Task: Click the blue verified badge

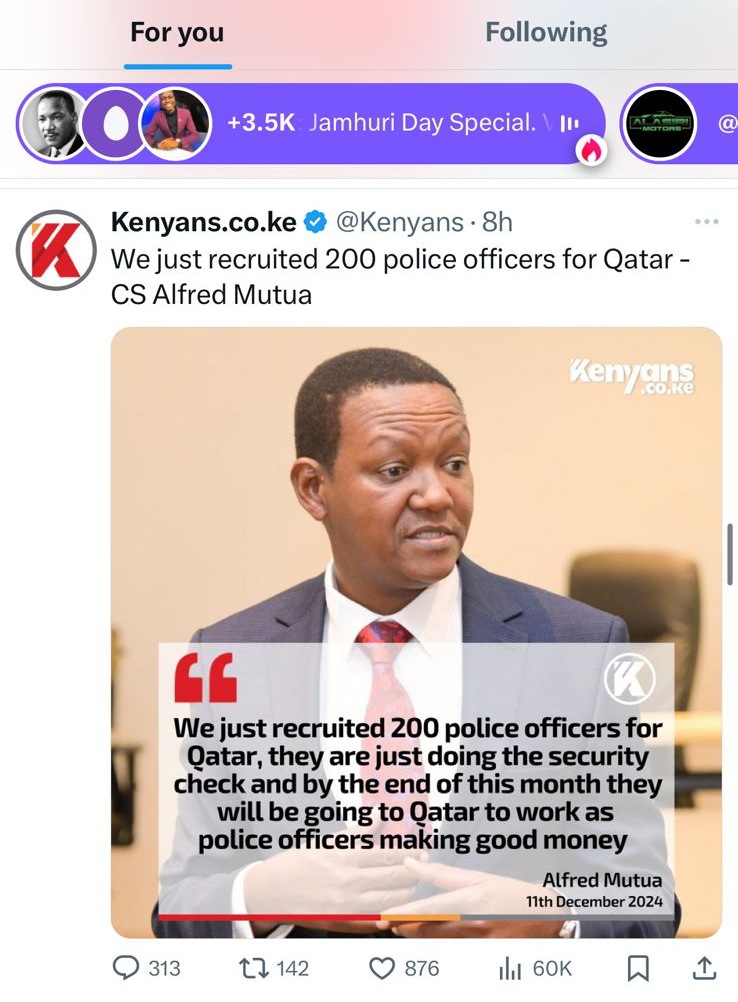Action: click(315, 222)
